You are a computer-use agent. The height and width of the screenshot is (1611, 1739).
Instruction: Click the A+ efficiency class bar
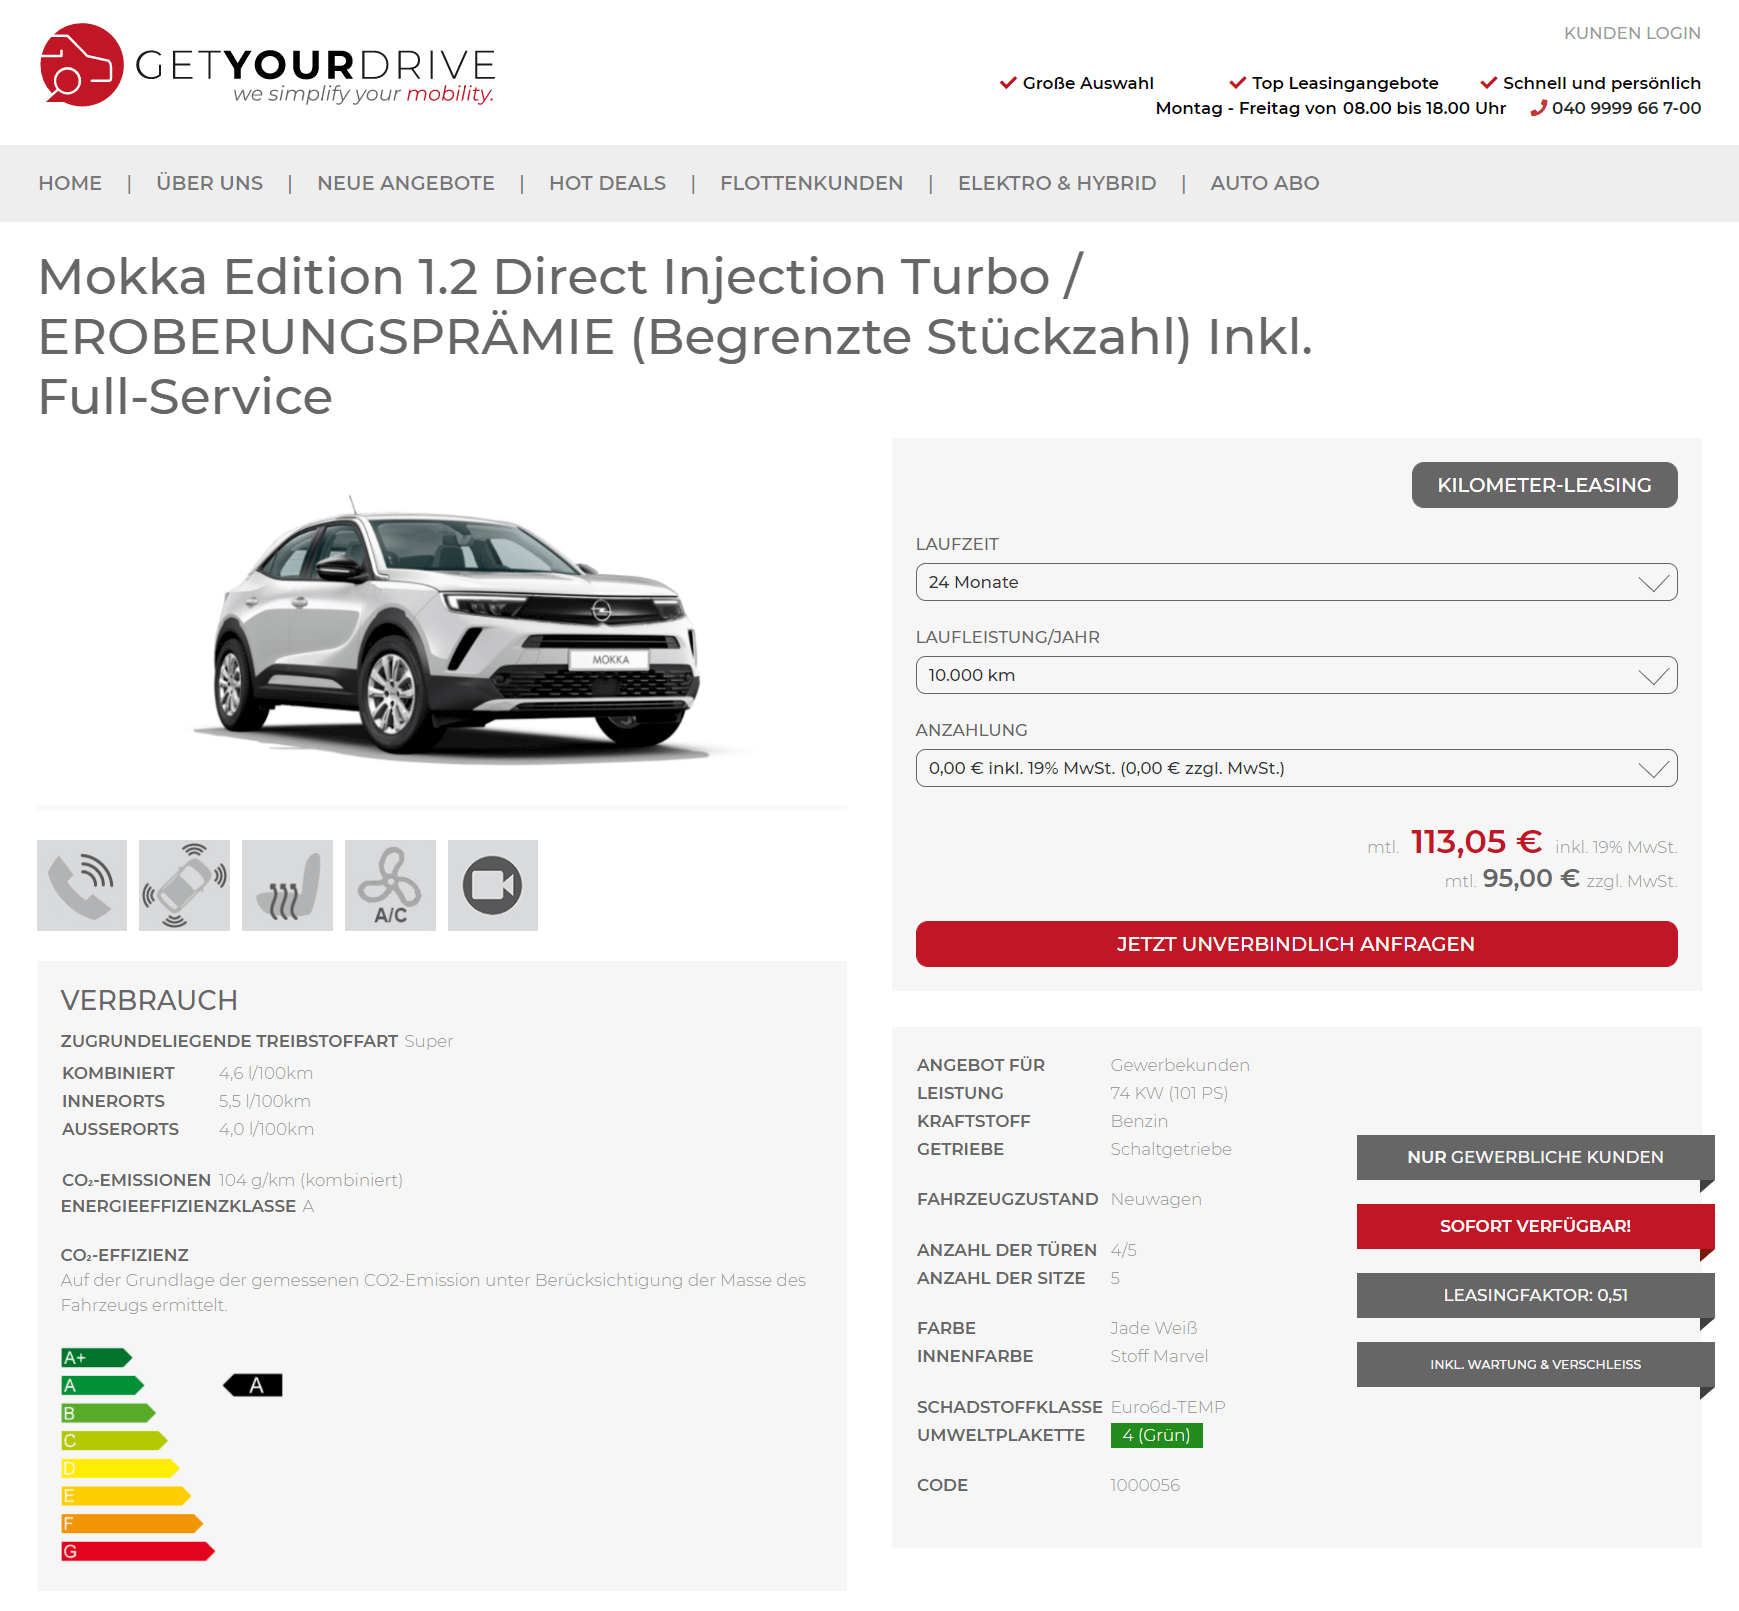click(96, 1357)
